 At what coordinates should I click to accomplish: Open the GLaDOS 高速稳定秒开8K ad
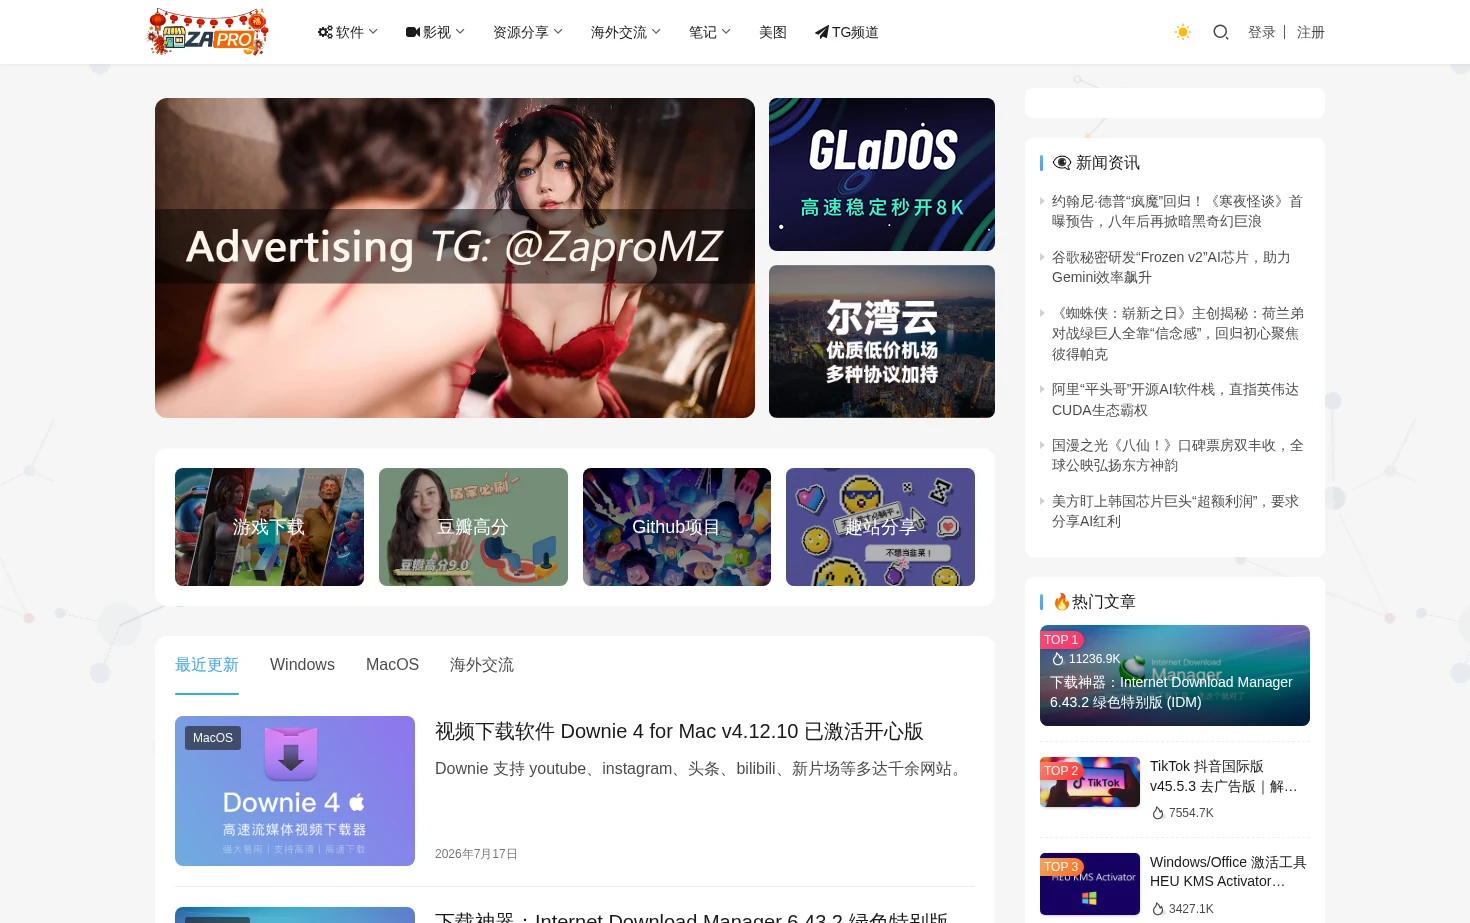pos(882,174)
